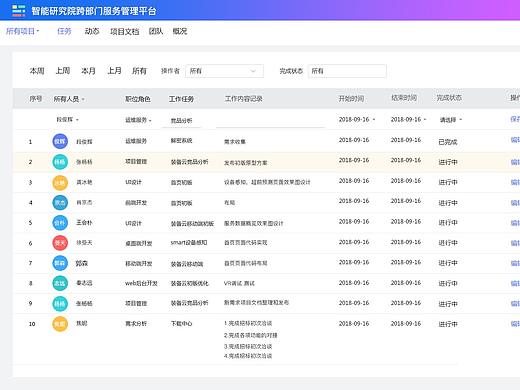Click the 已完成 status in row 1
This screenshot has width=520, height=390.
point(448,142)
